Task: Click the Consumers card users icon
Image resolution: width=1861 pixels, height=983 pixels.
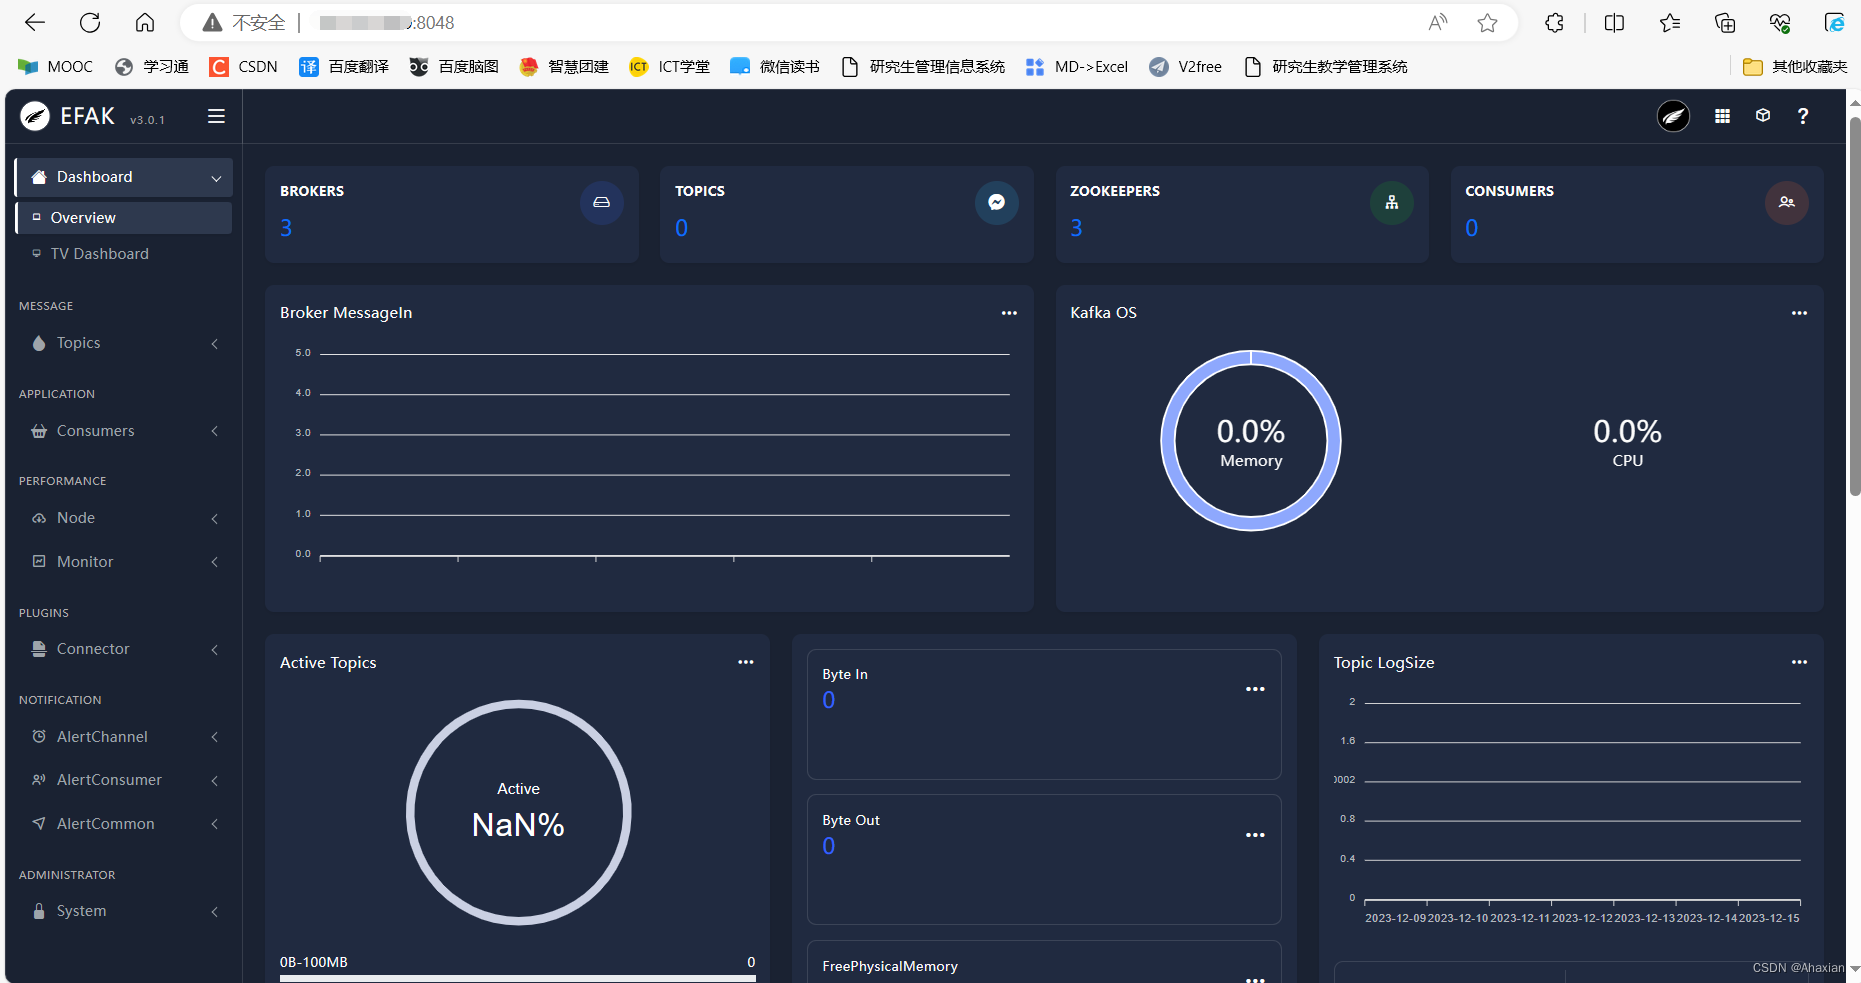Action: pos(1787,202)
